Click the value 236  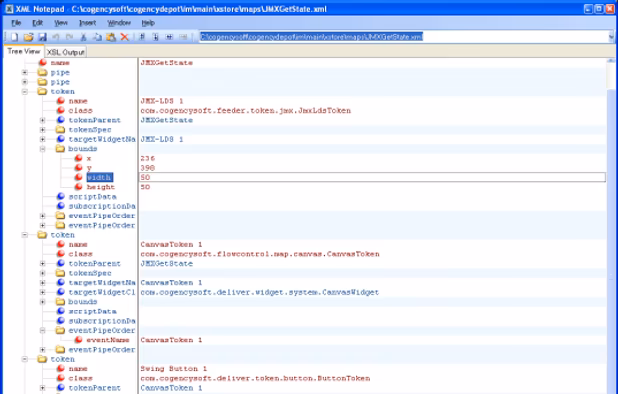click(148, 158)
